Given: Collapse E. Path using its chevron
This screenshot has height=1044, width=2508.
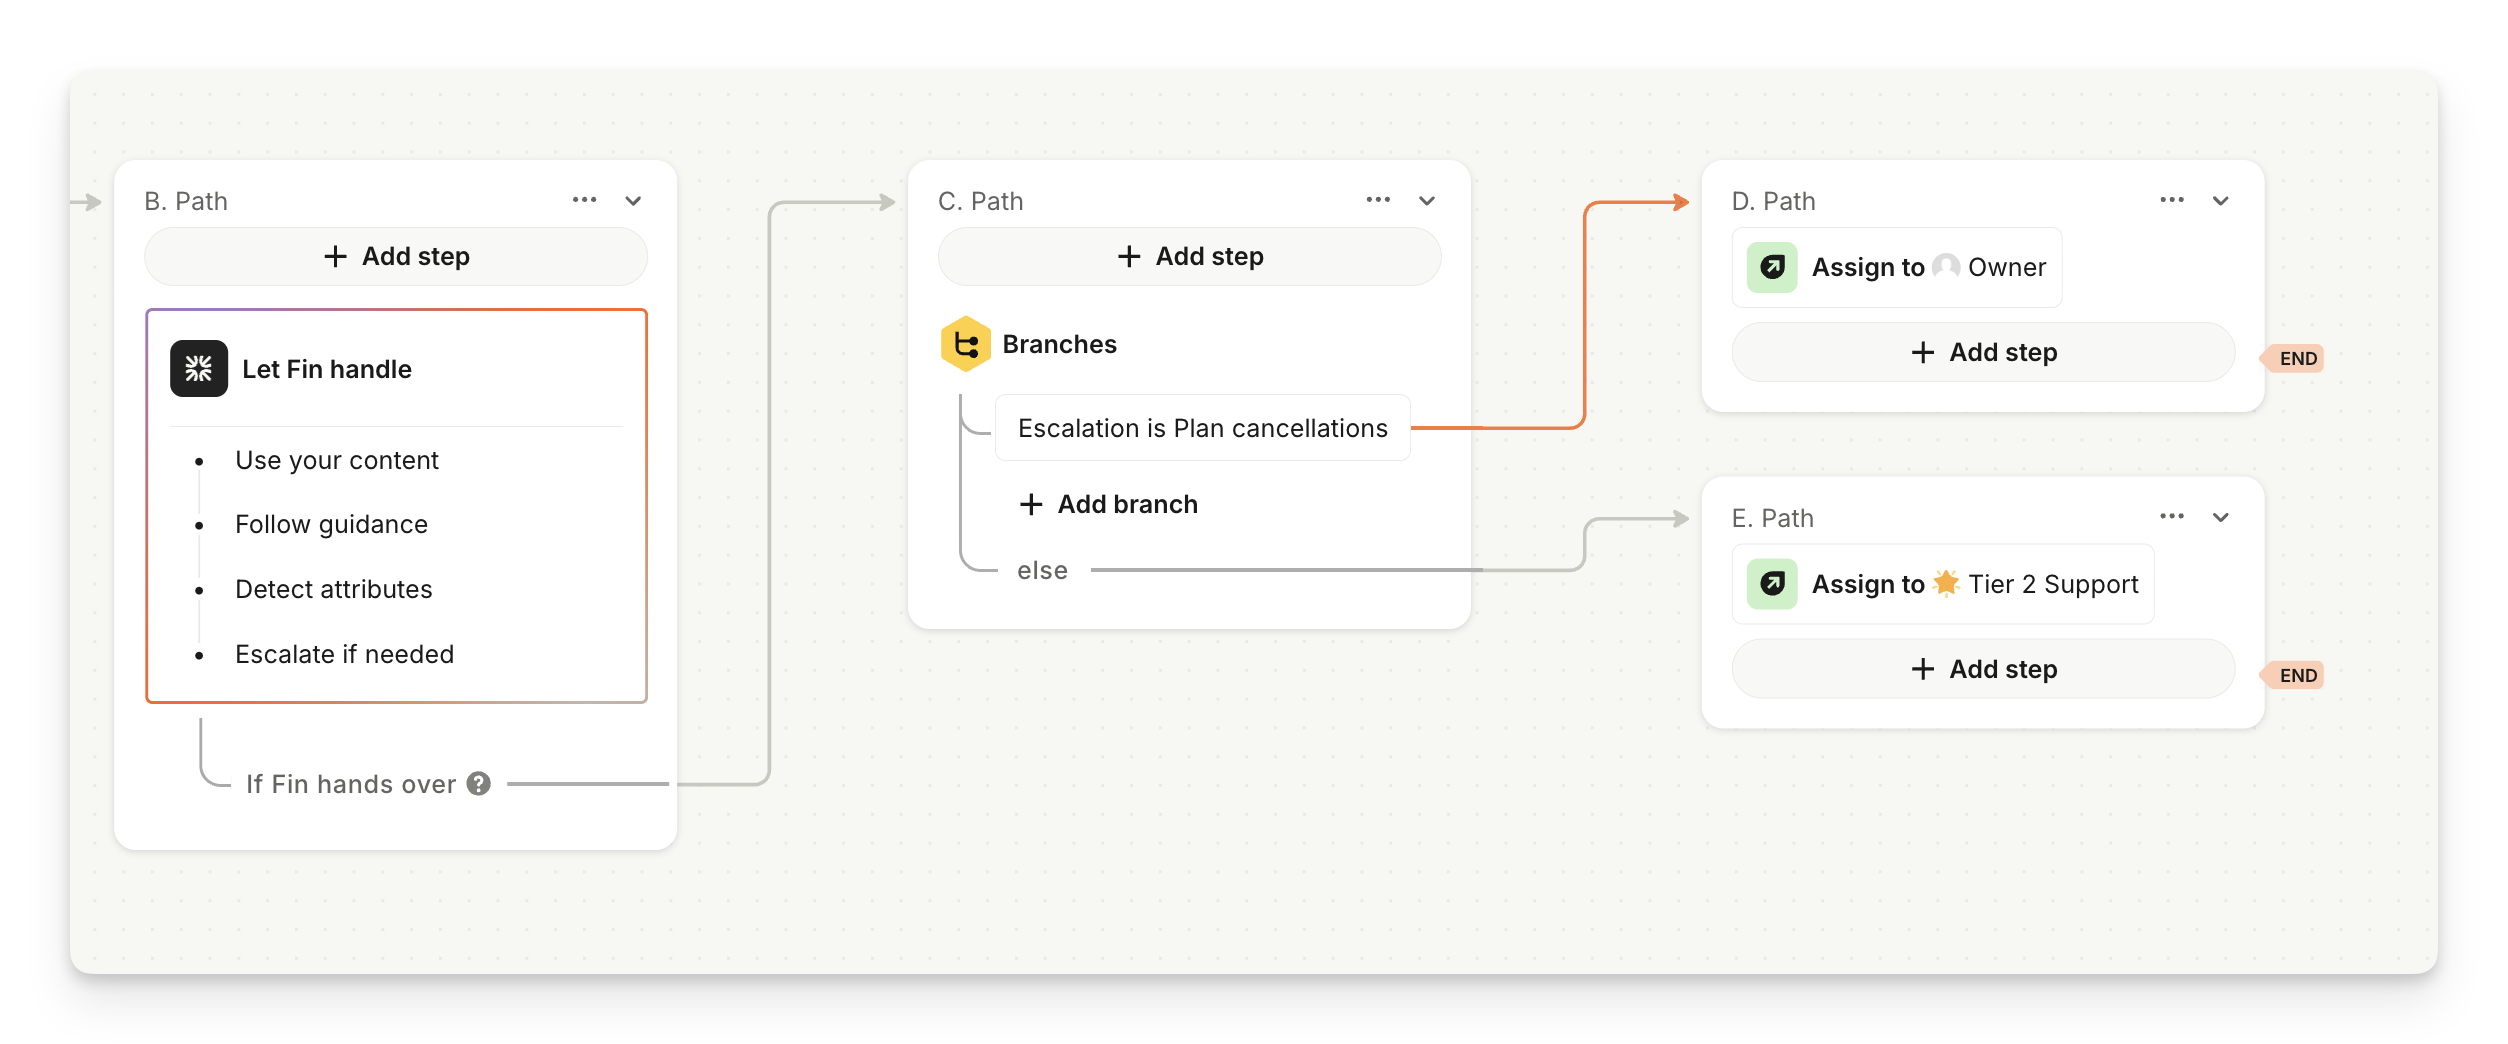Looking at the screenshot, I should click(2220, 518).
